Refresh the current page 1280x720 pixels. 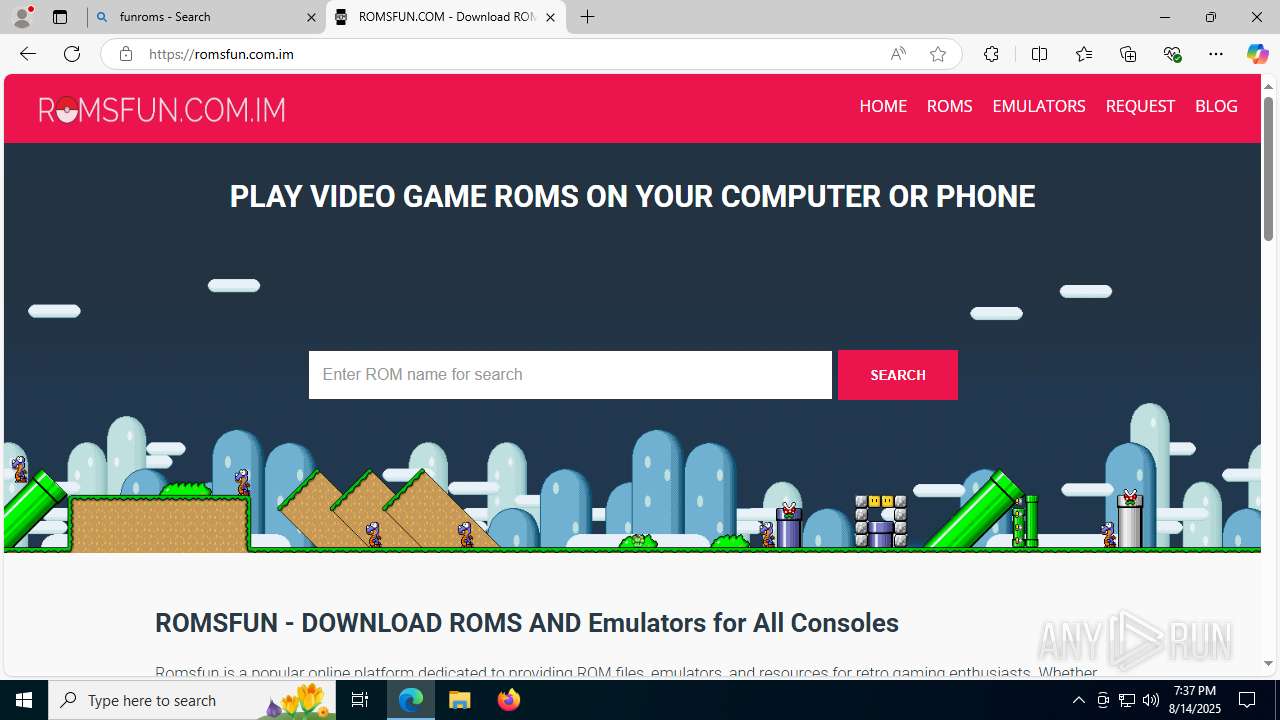pos(72,54)
